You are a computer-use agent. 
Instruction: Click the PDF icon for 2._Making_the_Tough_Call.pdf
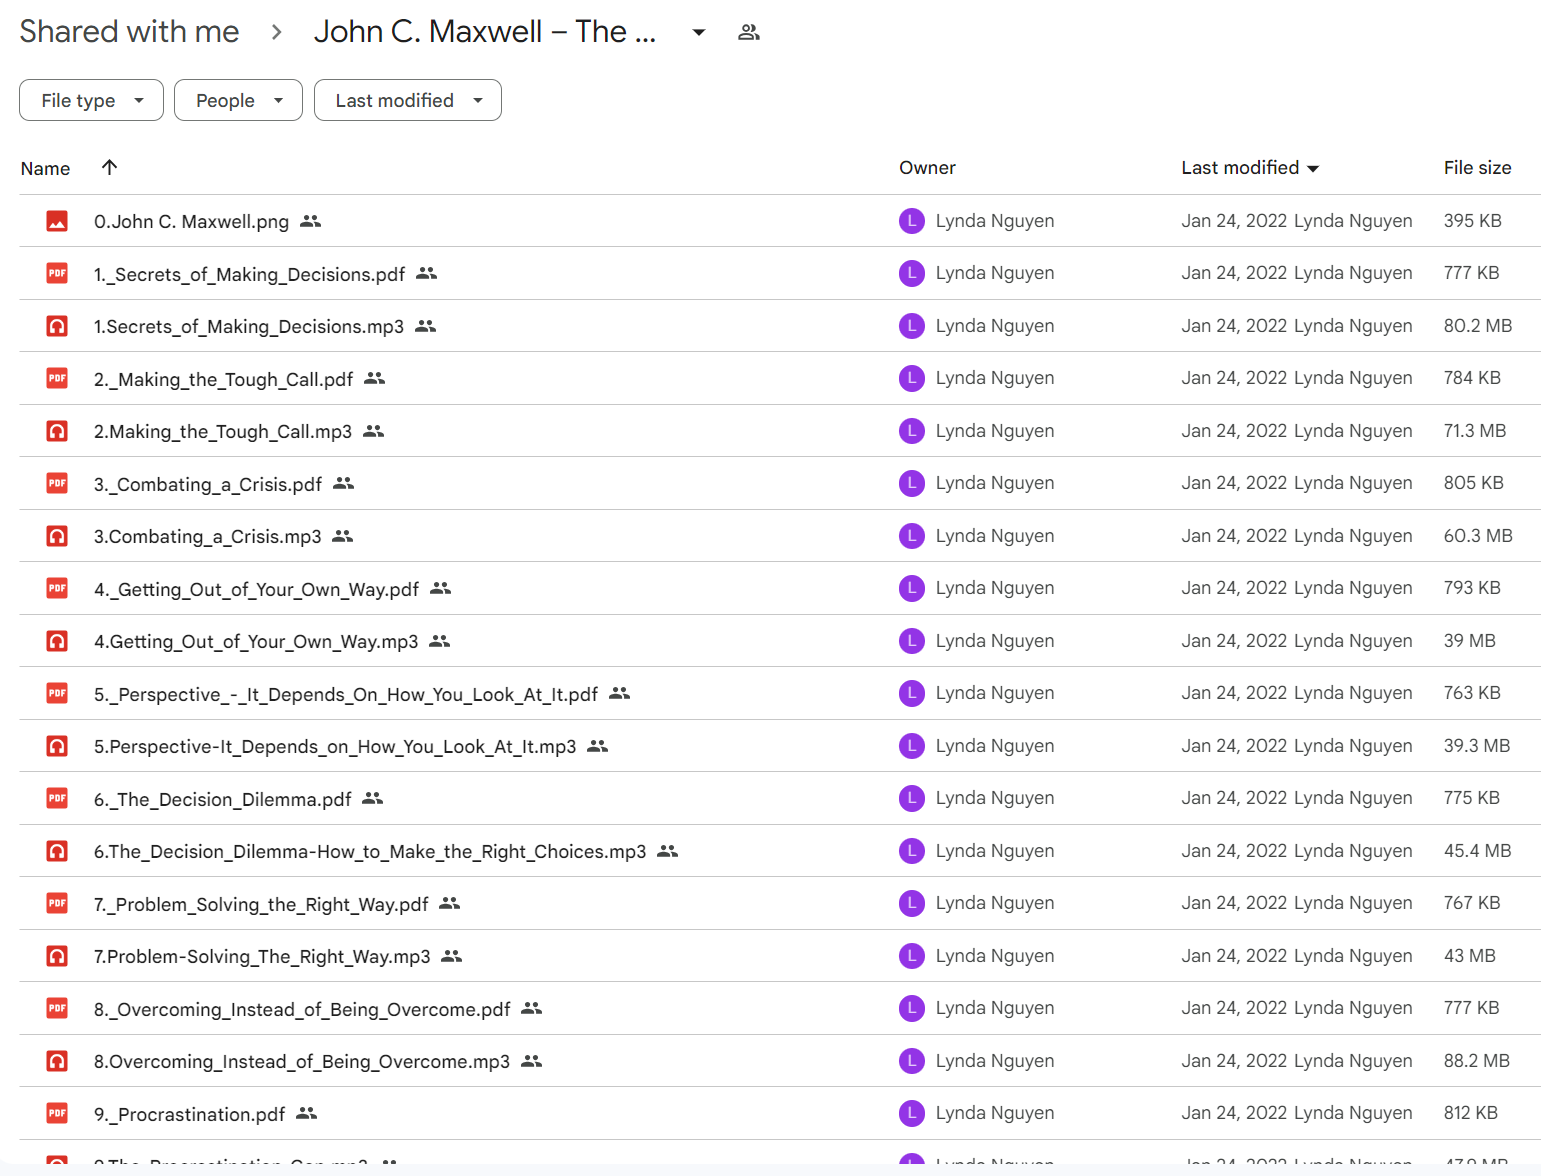point(57,378)
